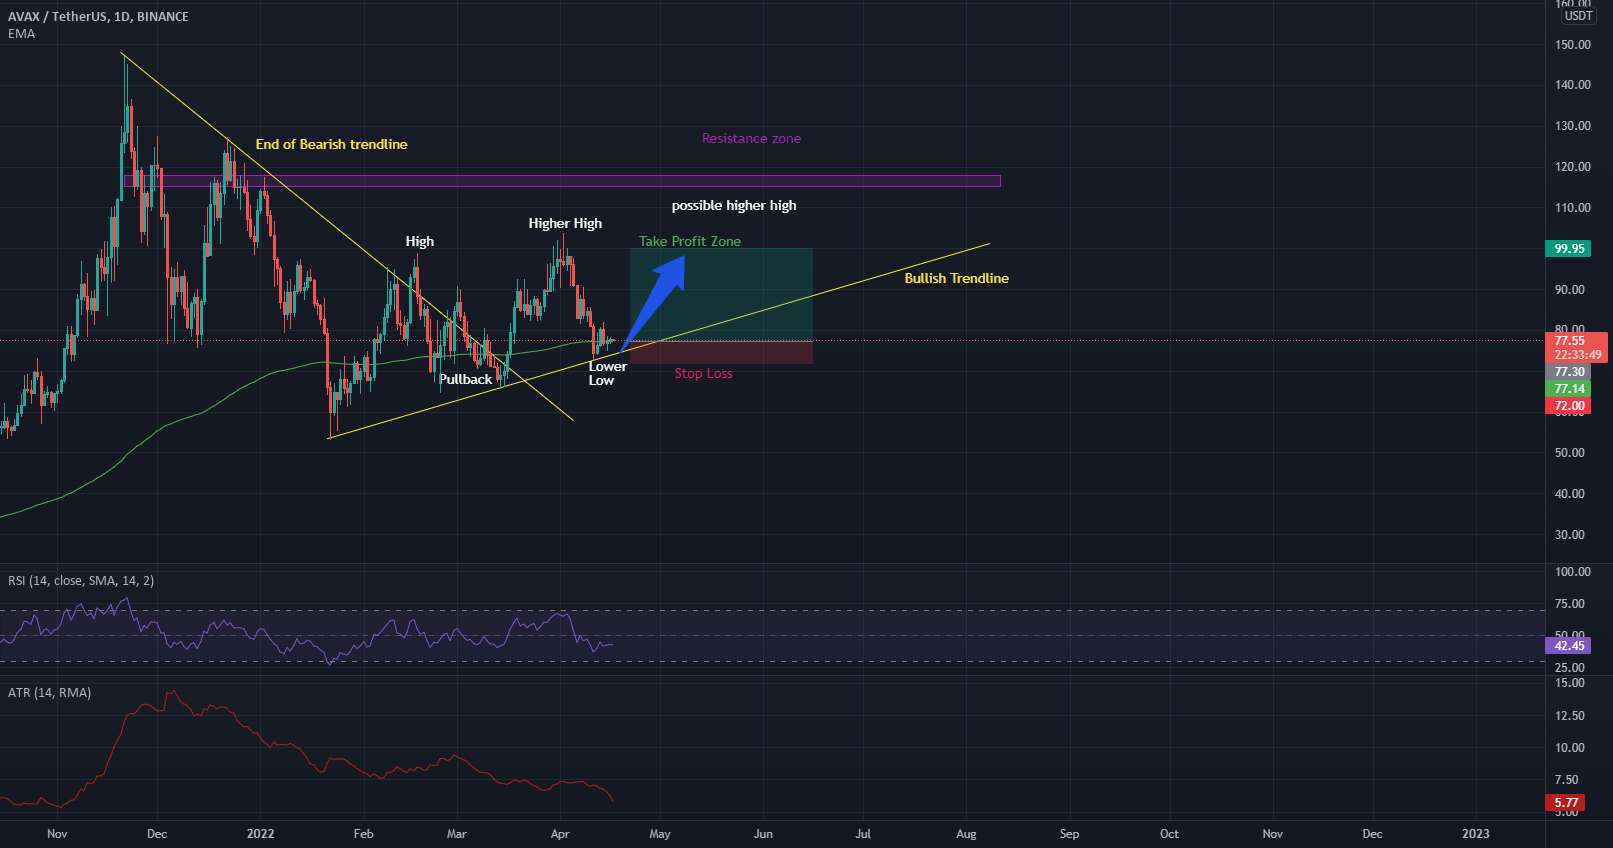Click the green 77.14 EMA price label
The image size is (1613, 848).
coord(1569,389)
